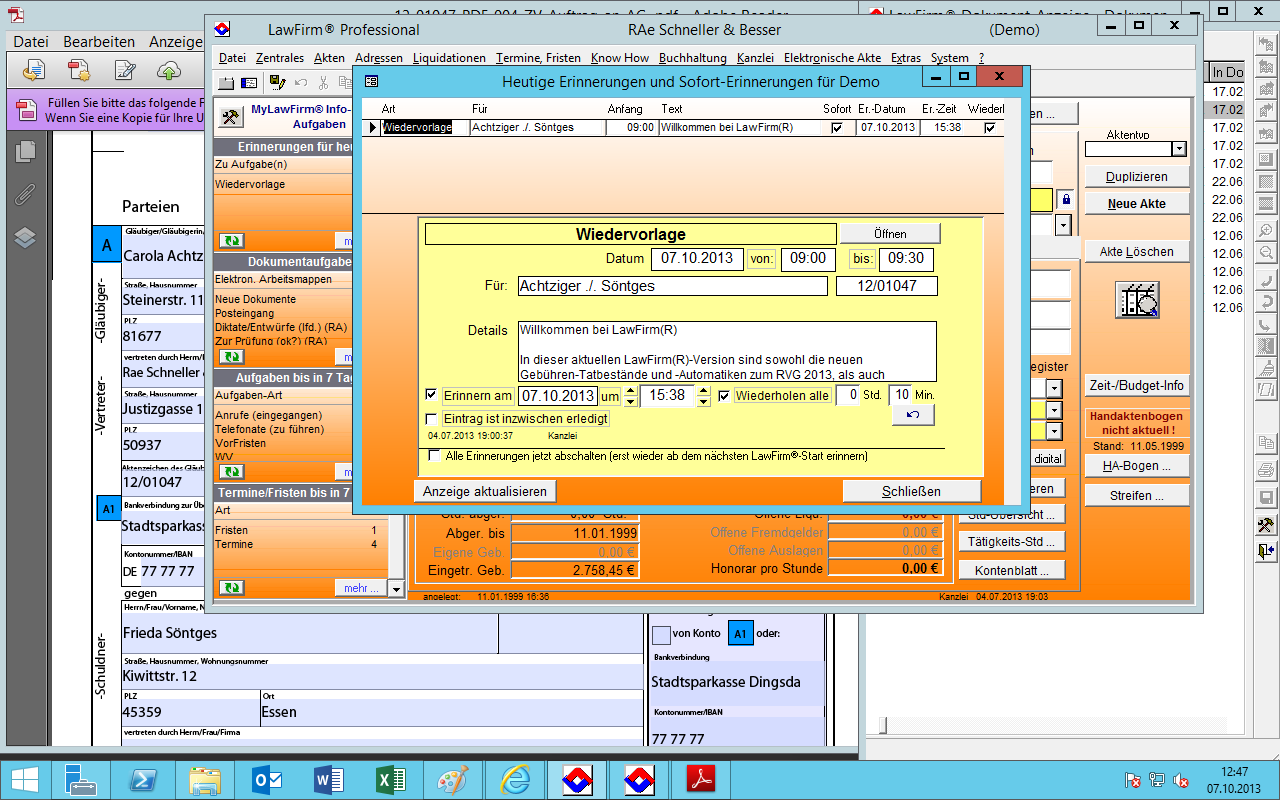Click mehr button under Termine/Fristen
Screen dimensions: 1280x800
coord(361,588)
